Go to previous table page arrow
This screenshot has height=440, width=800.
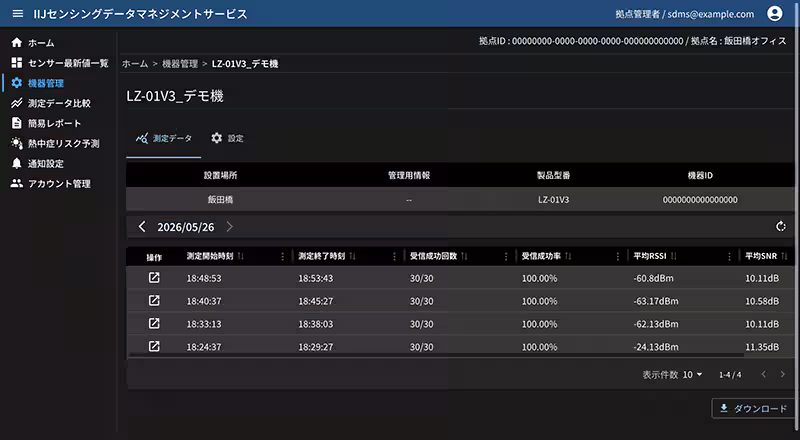[x=763, y=375]
